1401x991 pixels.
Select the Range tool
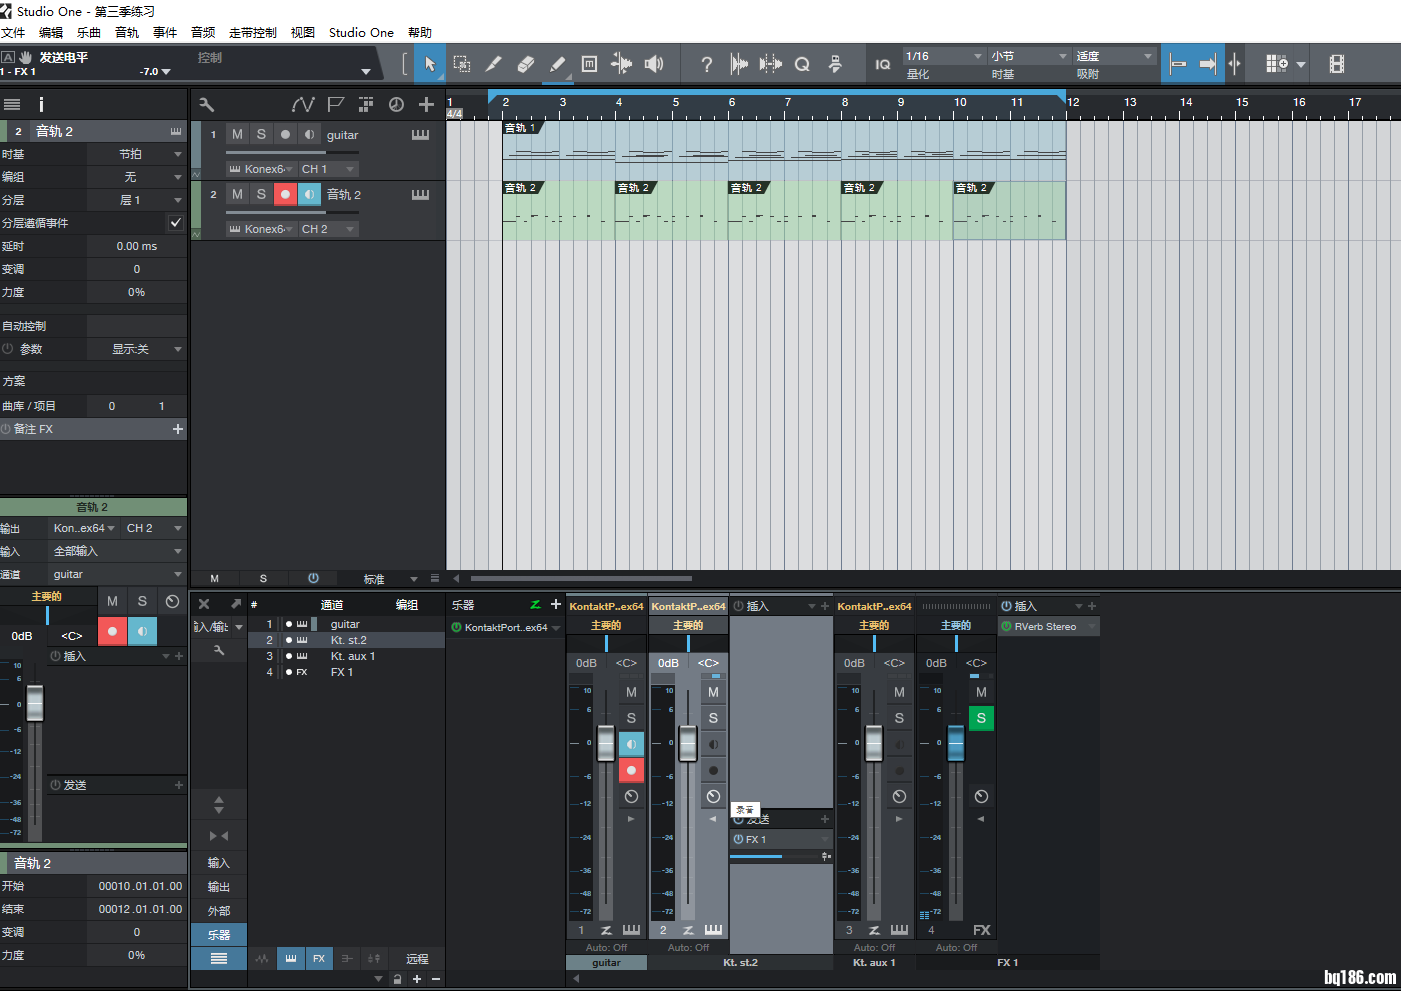pos(462,64)
